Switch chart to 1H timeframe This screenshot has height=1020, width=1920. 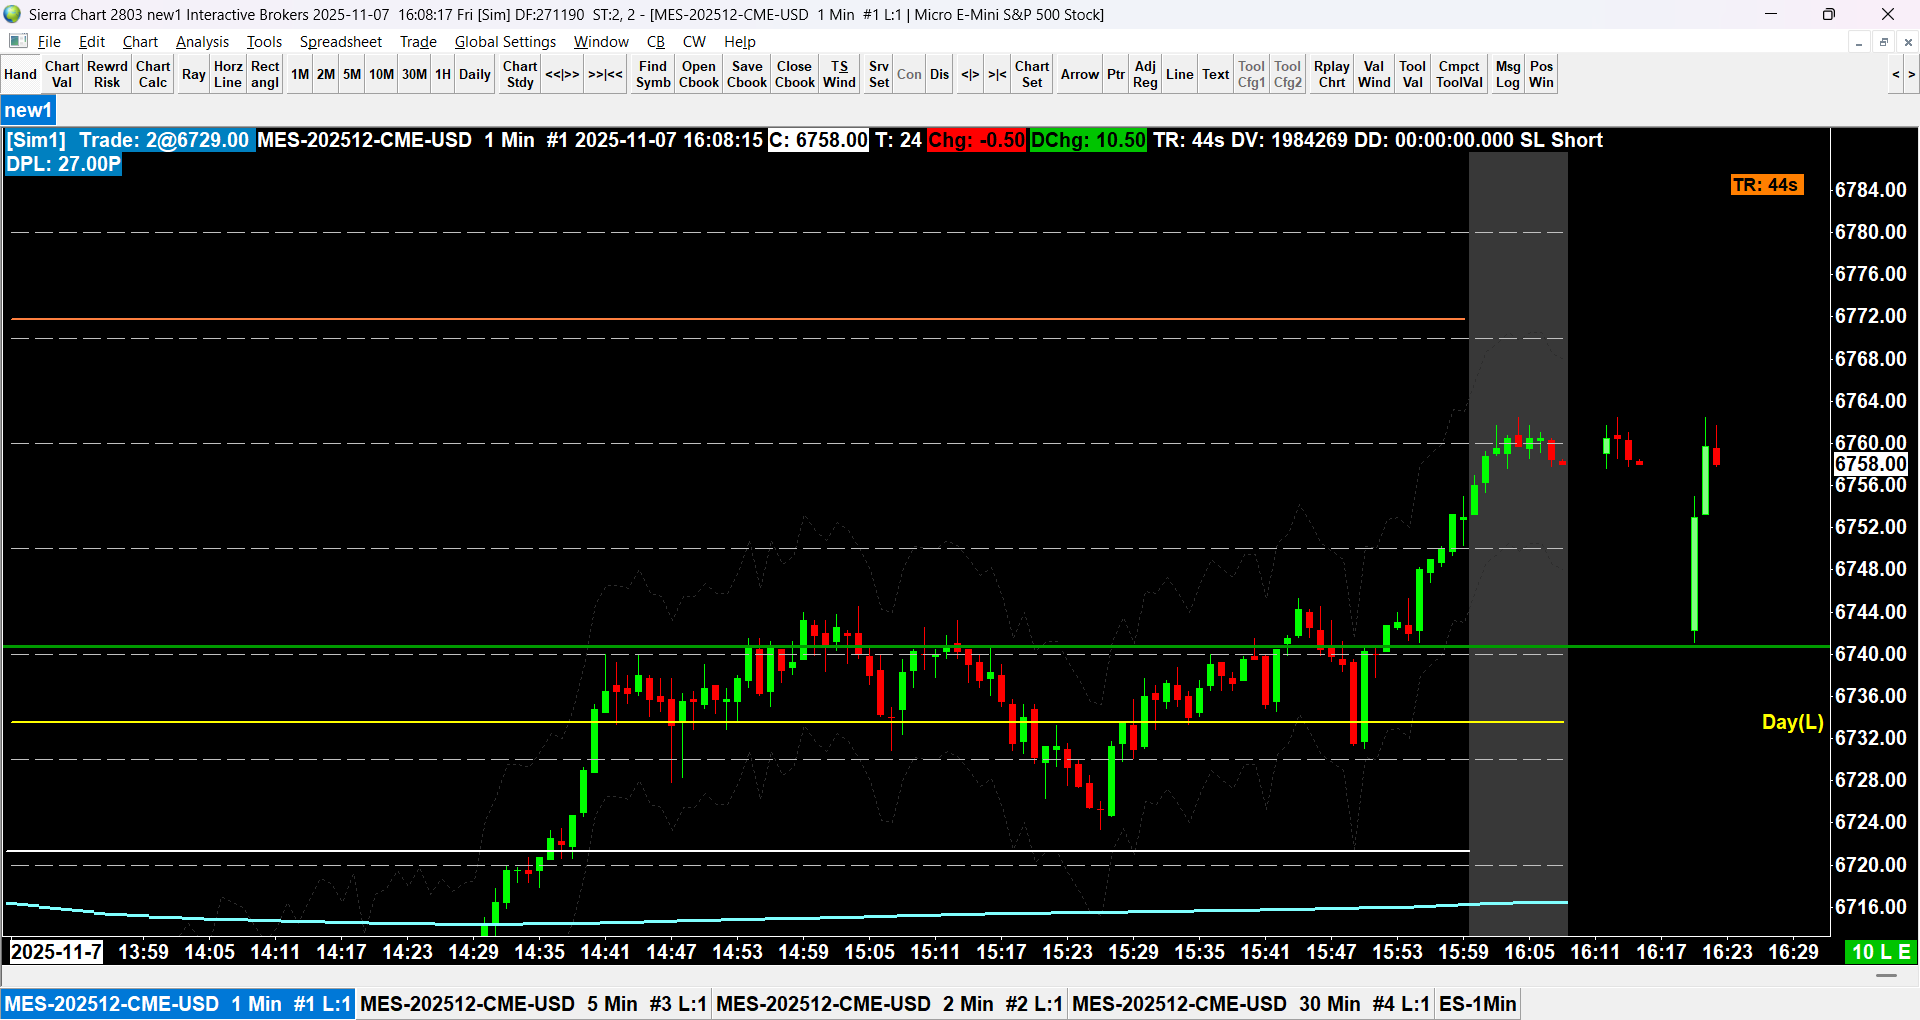443,74
